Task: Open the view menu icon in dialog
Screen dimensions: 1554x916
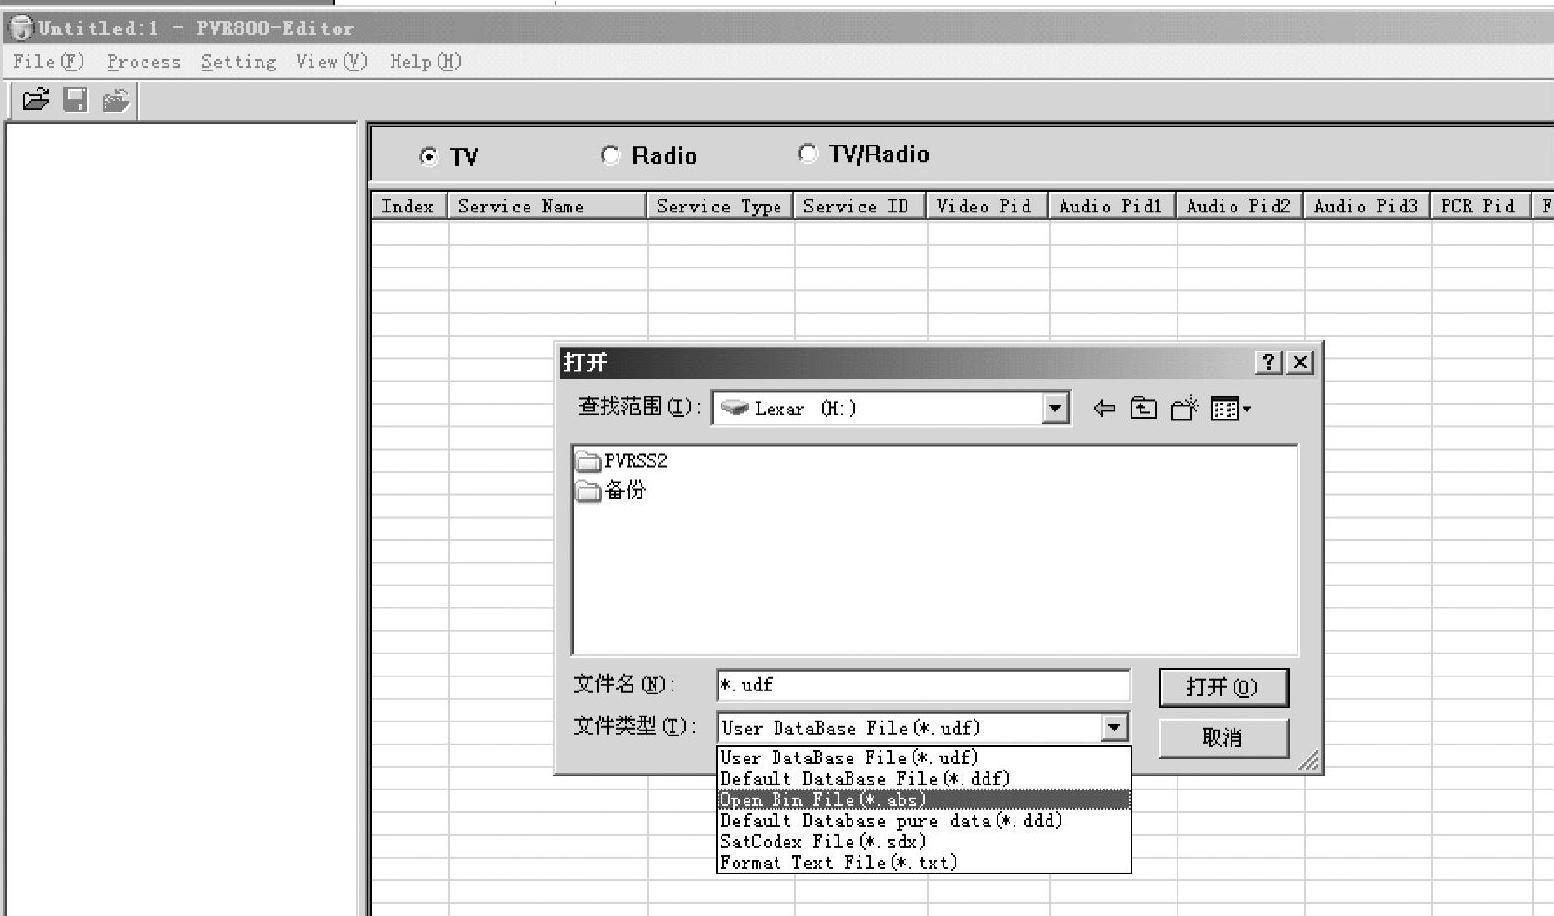Action: coord(1231,408)
